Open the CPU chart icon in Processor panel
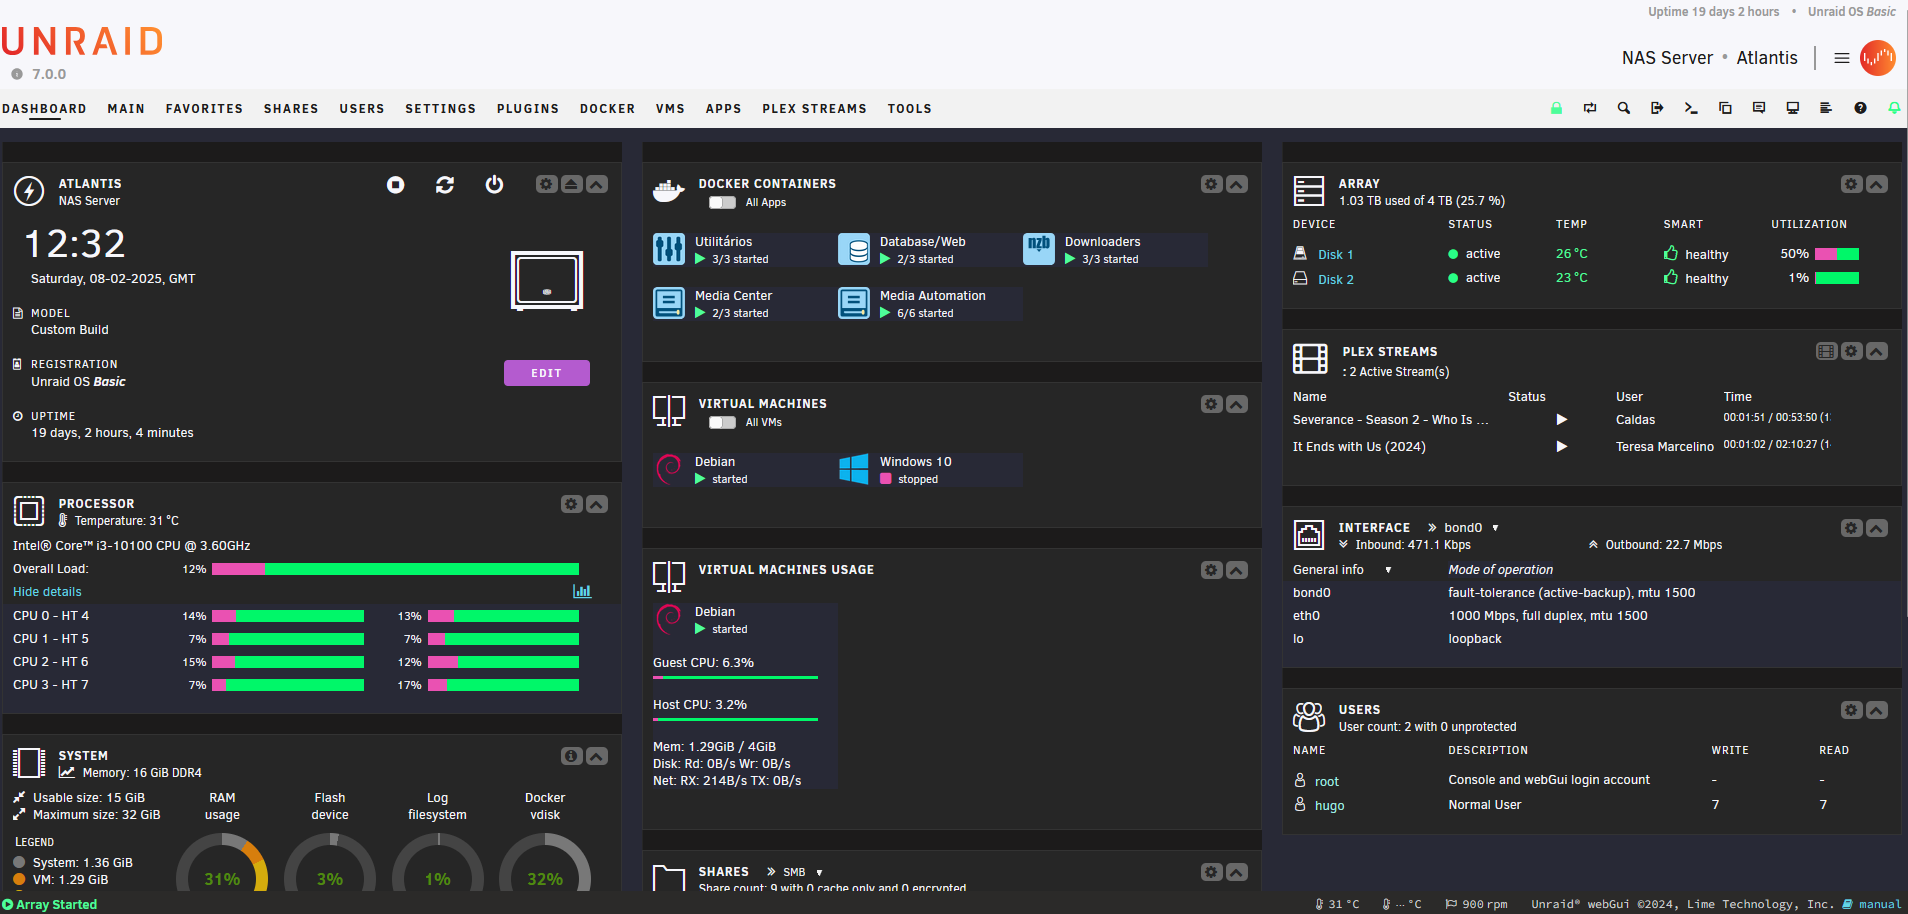The image size is (1908, 914). 582,591
